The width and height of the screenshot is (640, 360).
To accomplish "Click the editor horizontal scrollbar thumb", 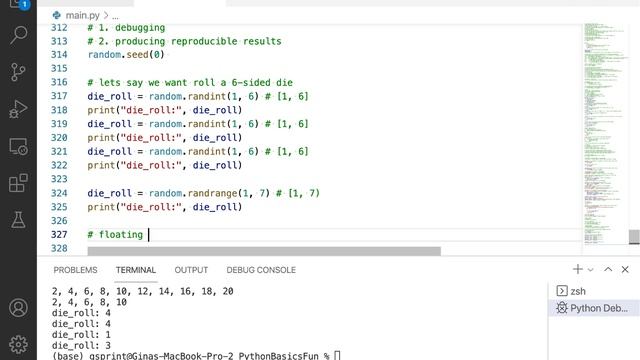I will tap(264, 251).
